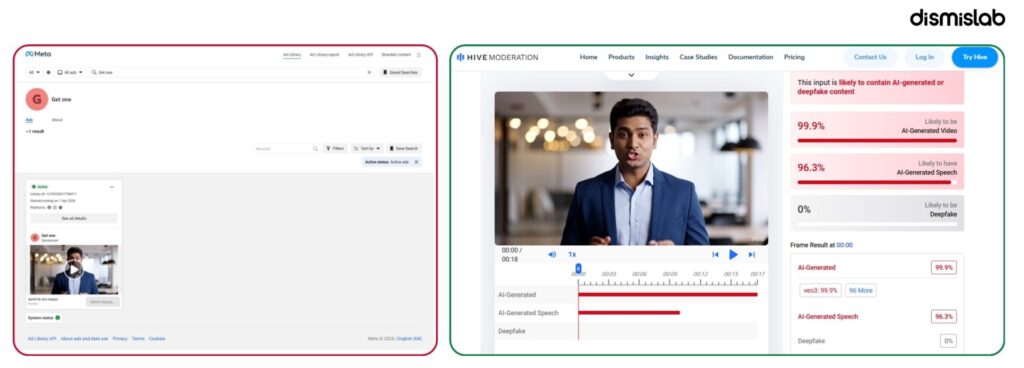Click the "G" Get one page avatar
1024x368 pixels.
click(x=37, y=99)
